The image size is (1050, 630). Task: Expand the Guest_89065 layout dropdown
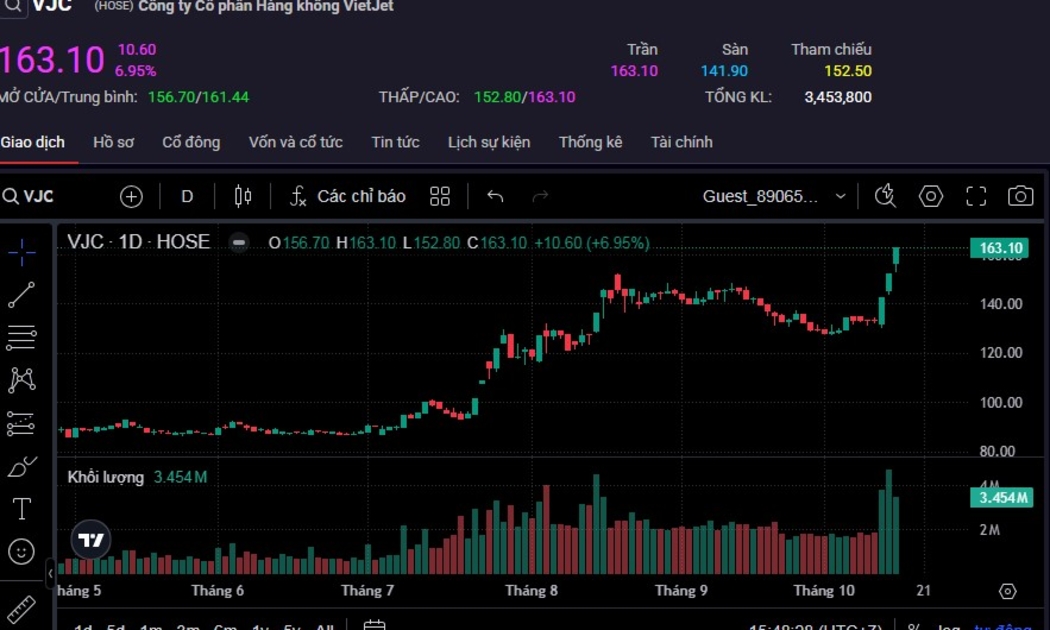click(x=840, y=196)
